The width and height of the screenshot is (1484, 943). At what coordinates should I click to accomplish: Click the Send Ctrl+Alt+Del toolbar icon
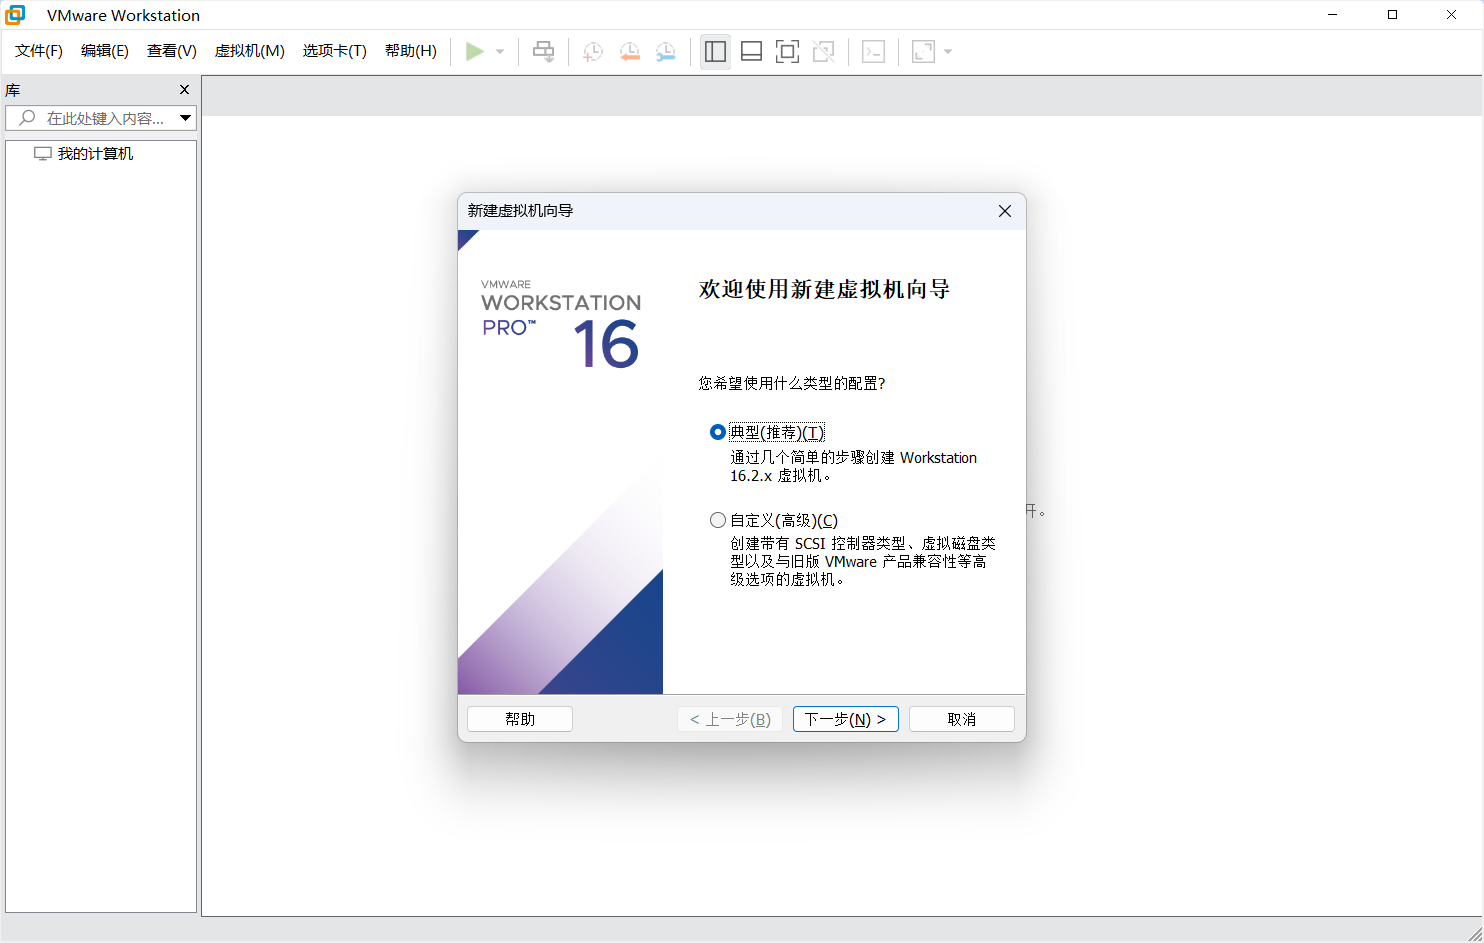543,51
